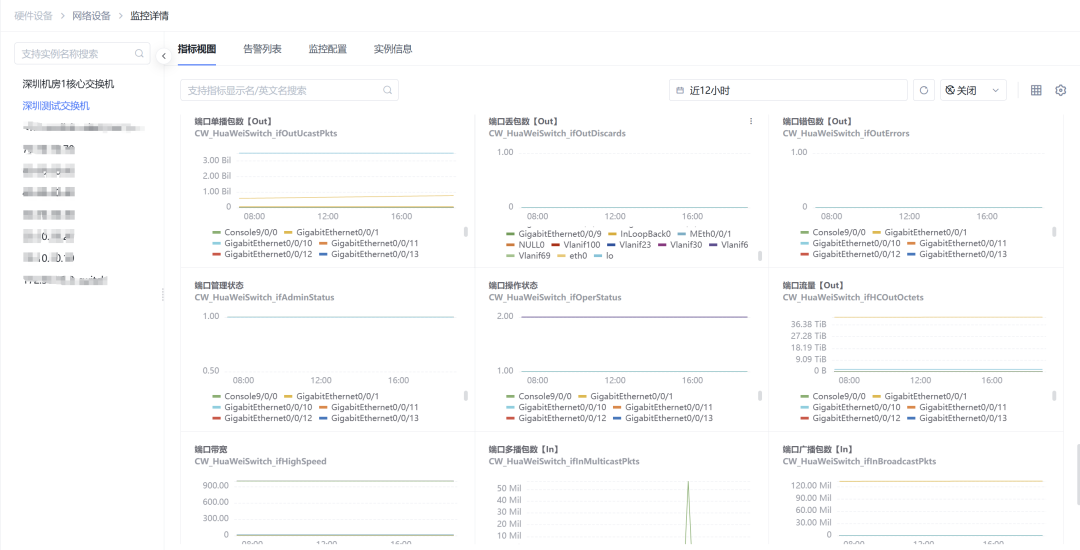This screenshot has width=1080, height=550.
Task: Collapse the left instance panel arrow
Action: click(164, 56)
